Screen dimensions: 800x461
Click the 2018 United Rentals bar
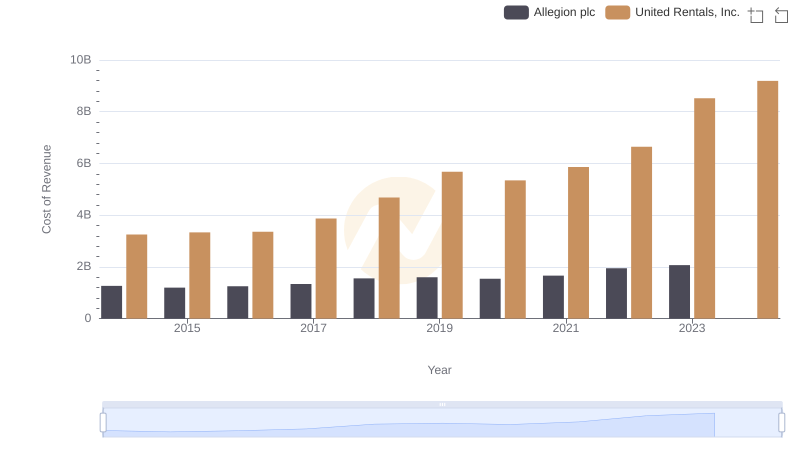pyautogui.click(x=389, y=258)
